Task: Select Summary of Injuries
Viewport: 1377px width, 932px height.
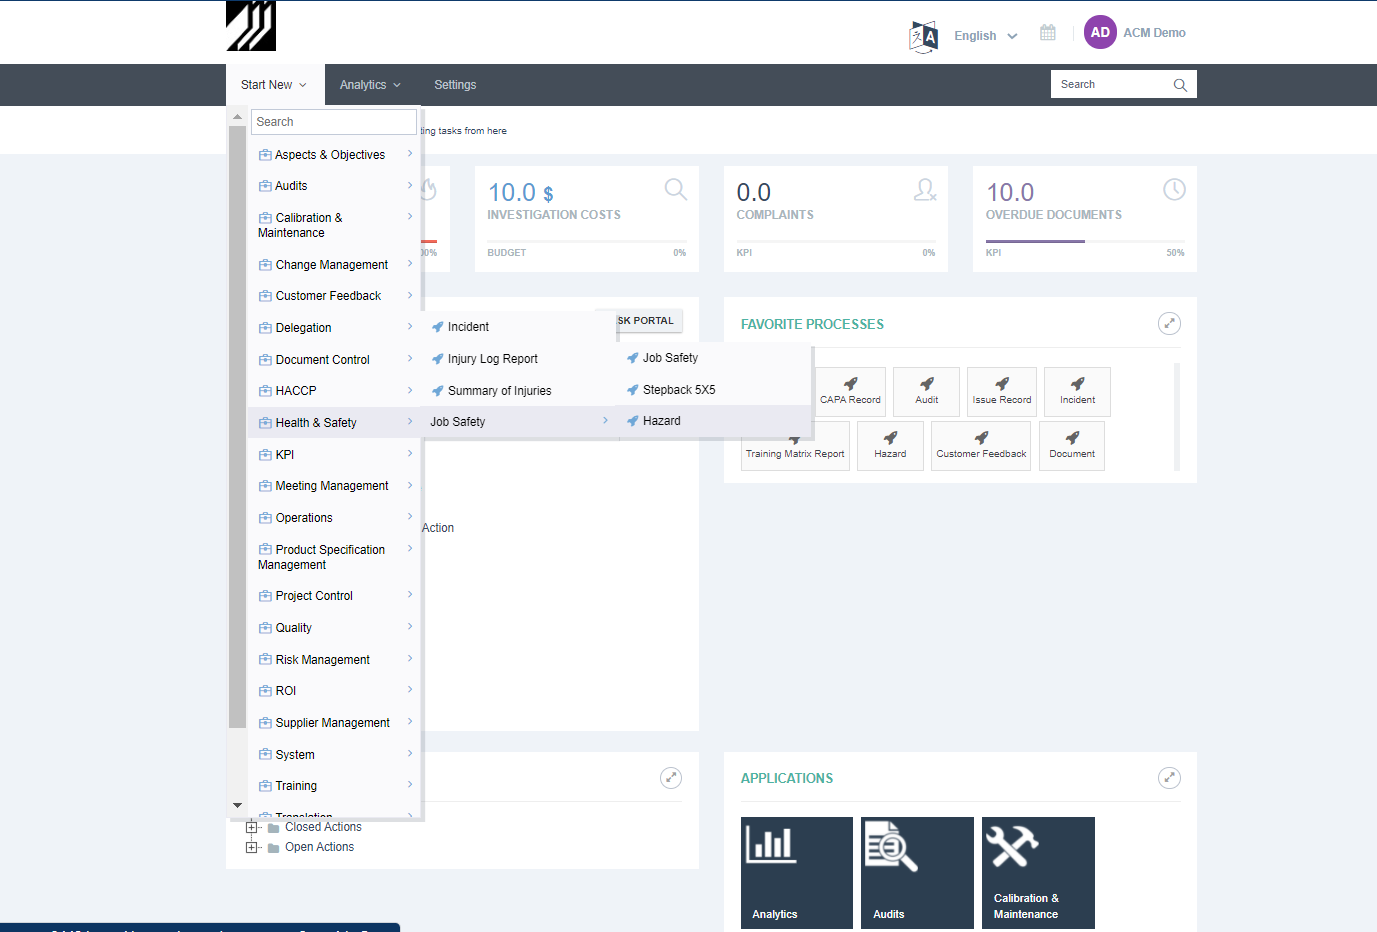Action: point(518,391)
